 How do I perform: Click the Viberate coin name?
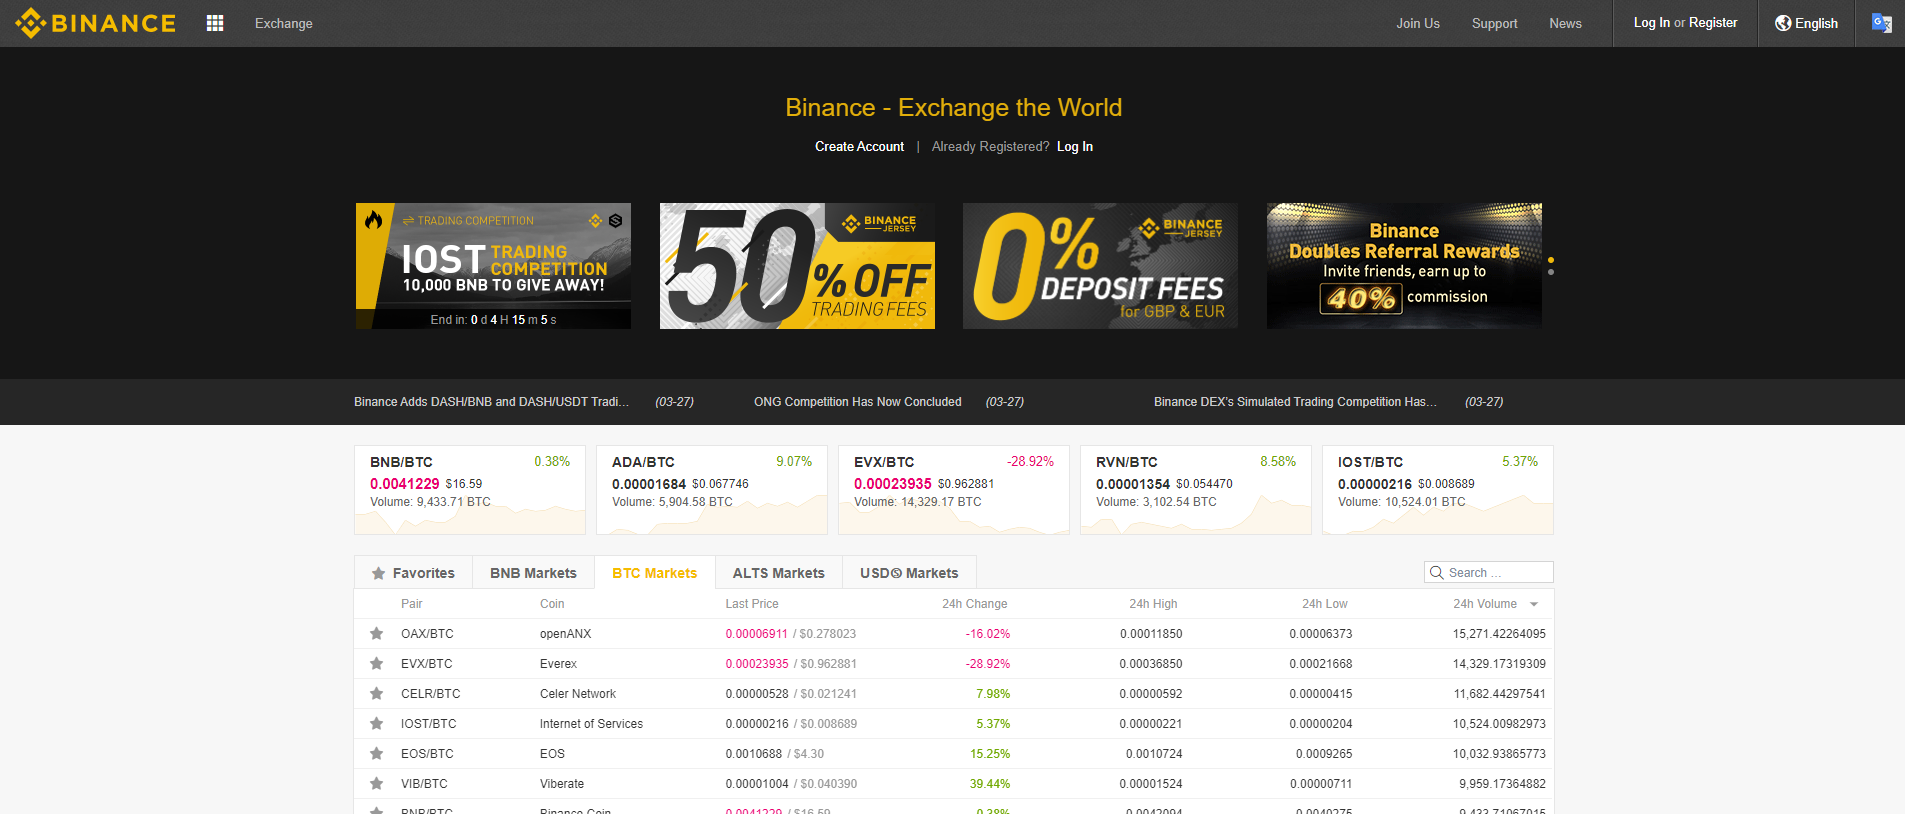click(x=562, y=784)
